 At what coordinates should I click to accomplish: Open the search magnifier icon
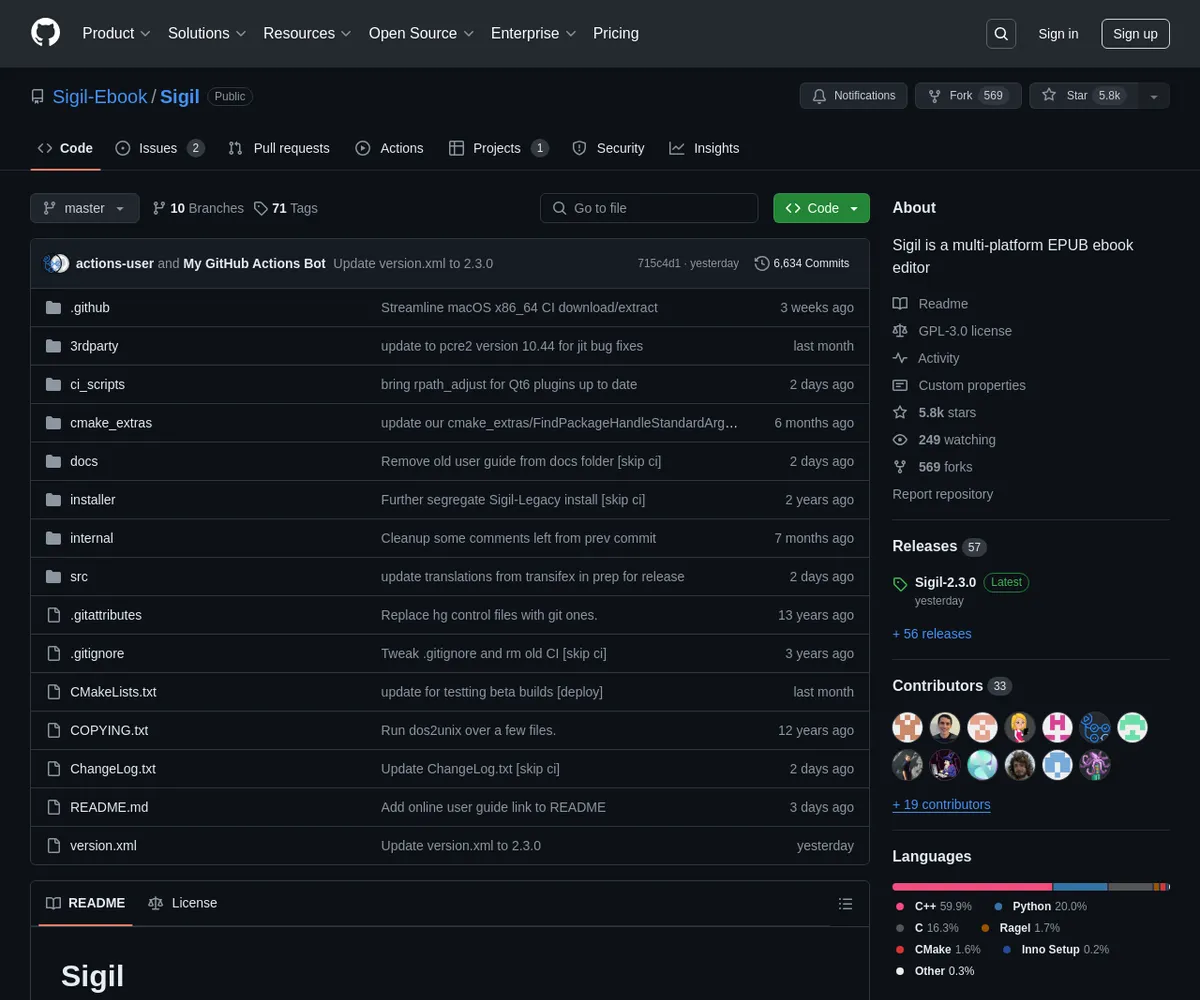click(1001, 34)
